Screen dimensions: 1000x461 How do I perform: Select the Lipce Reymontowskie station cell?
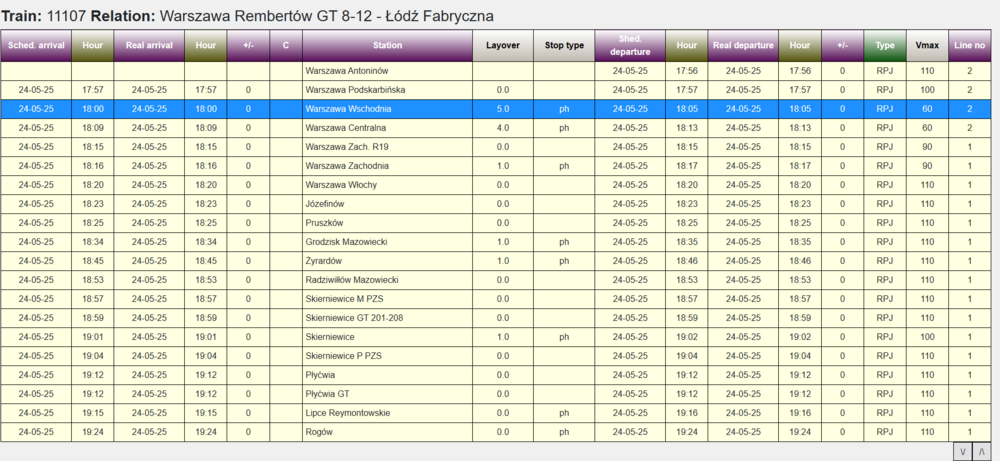388,413
